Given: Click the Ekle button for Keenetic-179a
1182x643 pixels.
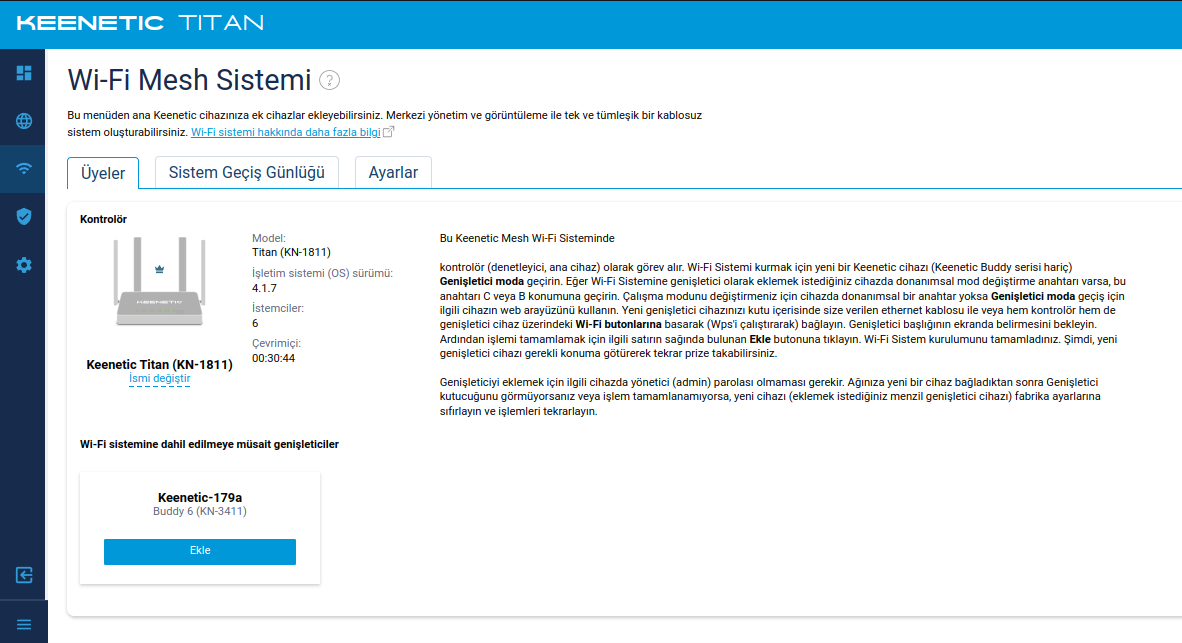Looking at the screenshot, I should pyautogui.click(x=200, y=551).
